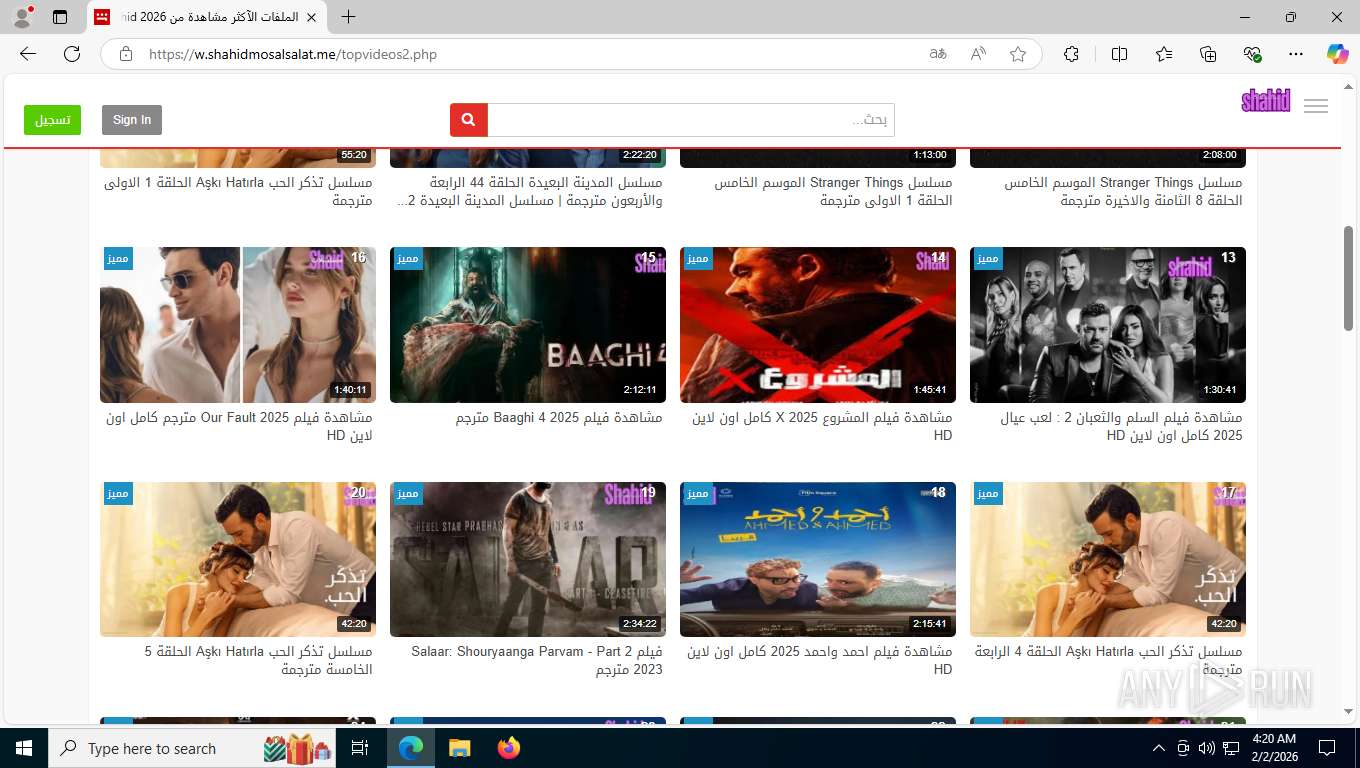The width and height of the screenshot is (1360, 768).
Task: Click the green تسجيل register button
Action: (52, 120)
